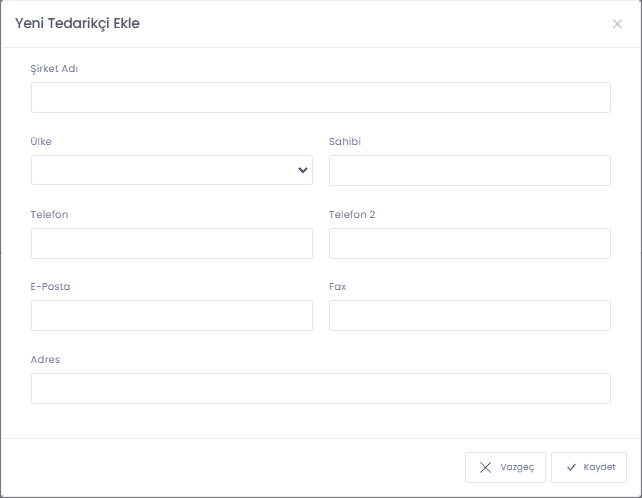
Task: Click the Yeni Tedarikçi Ekle dialog title
Action: point(77,23)
